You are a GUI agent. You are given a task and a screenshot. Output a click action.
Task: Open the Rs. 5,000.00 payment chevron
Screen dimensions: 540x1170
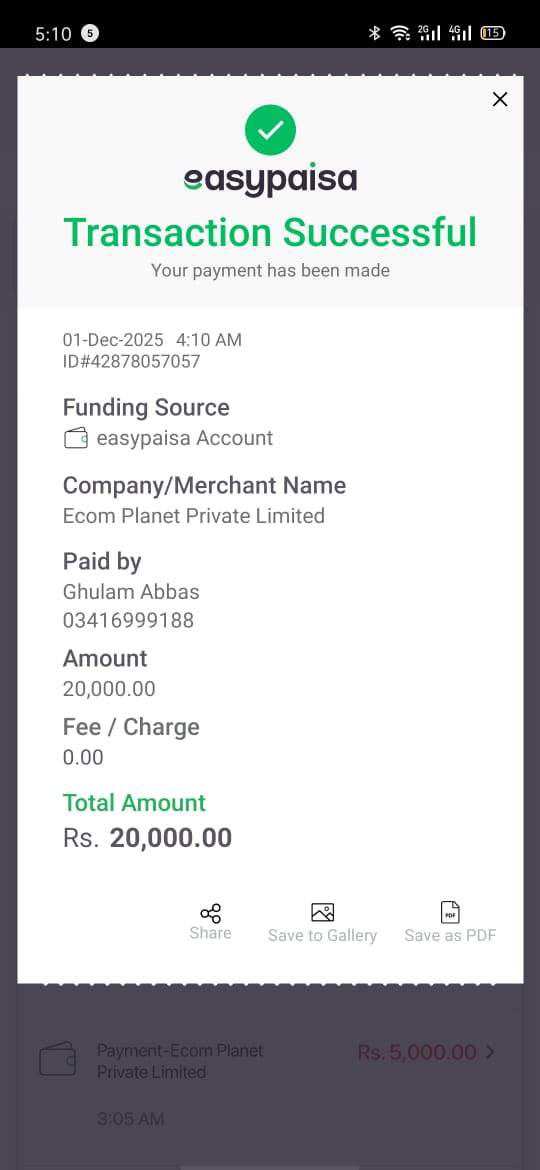point(491,1052)
